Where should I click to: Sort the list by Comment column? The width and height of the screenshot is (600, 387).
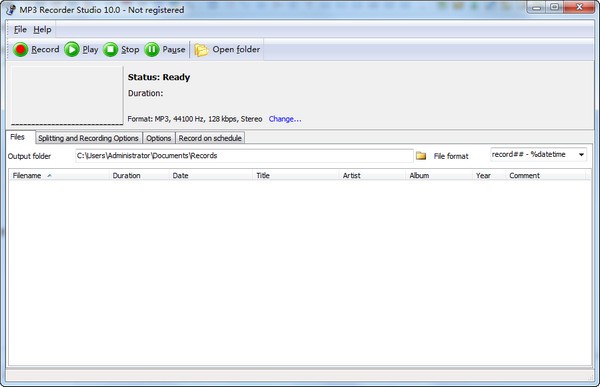tap(546, 175)
